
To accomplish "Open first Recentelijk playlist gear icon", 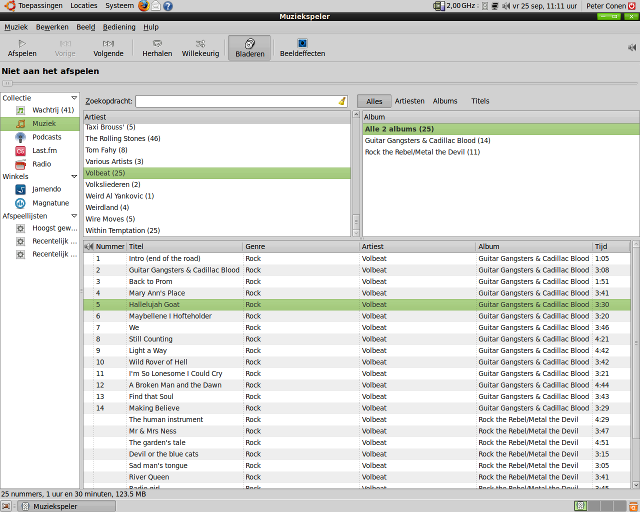I will (x=20, y=241).
